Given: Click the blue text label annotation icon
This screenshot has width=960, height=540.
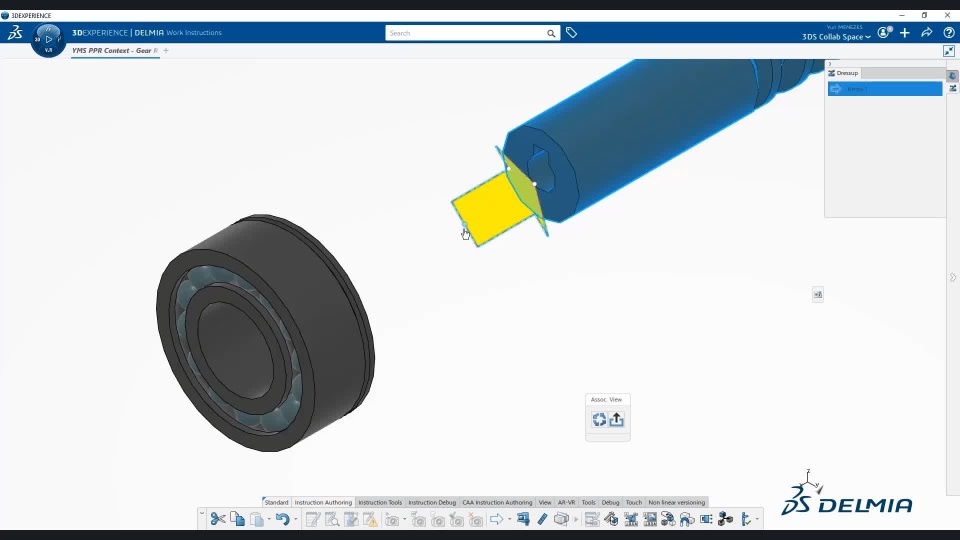Looking at the screenshot, I should (523, 519).
